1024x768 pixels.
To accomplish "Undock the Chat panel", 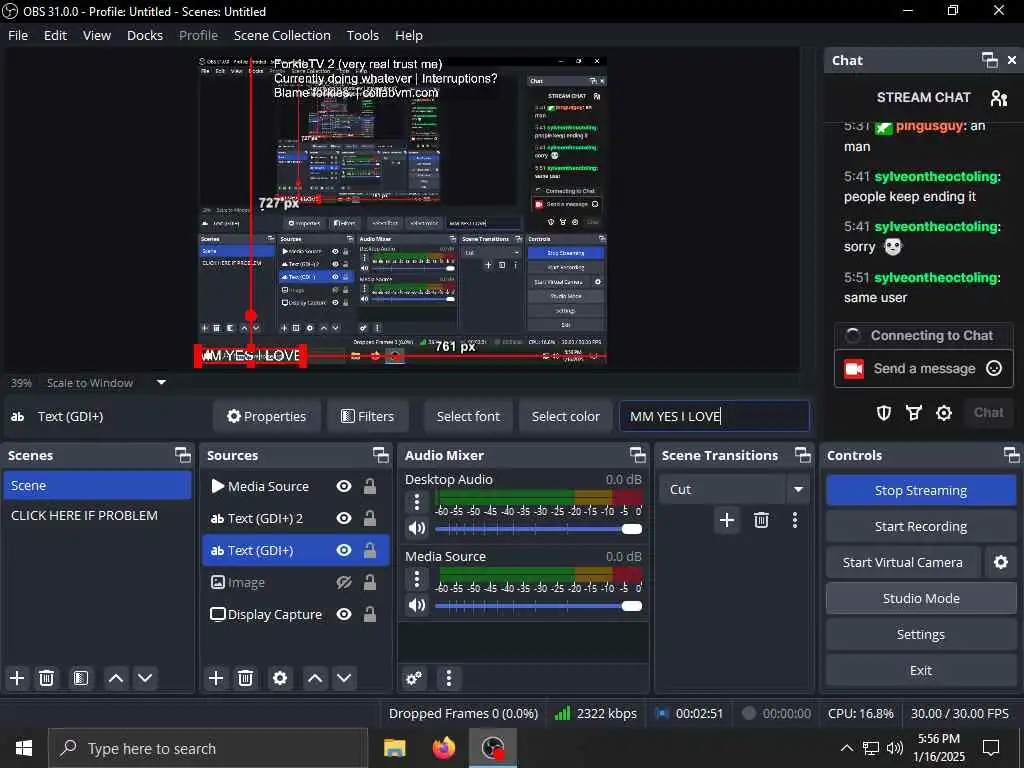I will (x=989, y=60).
